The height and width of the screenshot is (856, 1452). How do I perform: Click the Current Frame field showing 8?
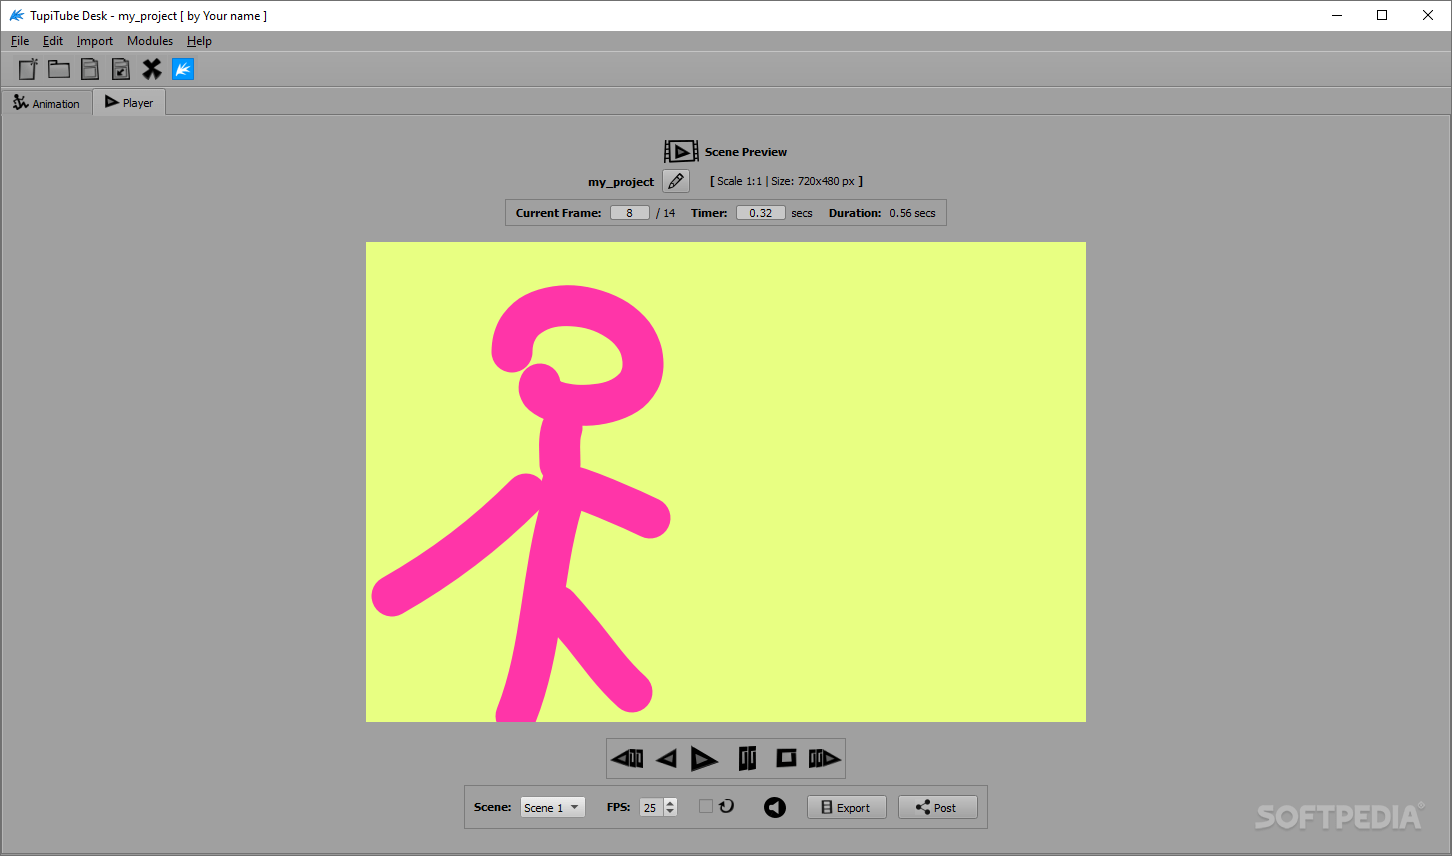coord(630,213)
